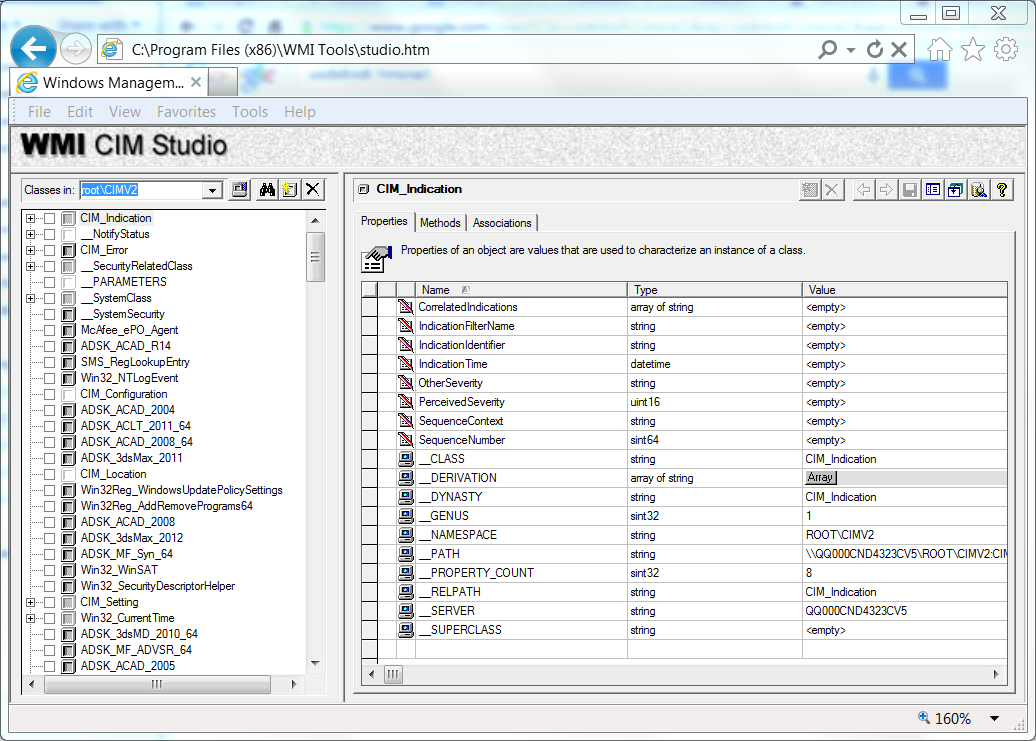Click the create instance icon in right toolbar
The height and width of the screenshot is (741, 1036).
(809, 190)
